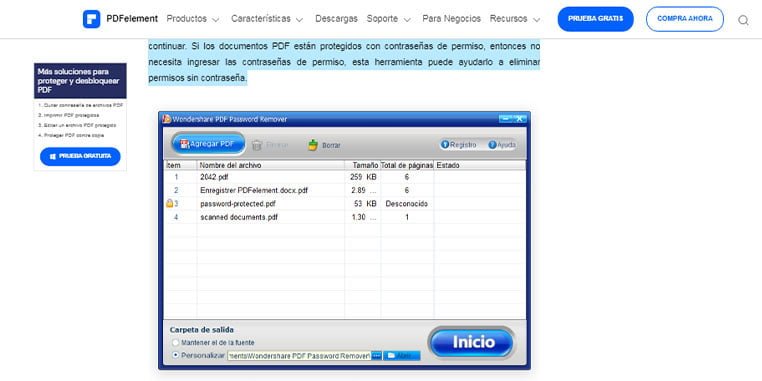Expand the Características menu

pyautogui.click(x=267, y=19)
